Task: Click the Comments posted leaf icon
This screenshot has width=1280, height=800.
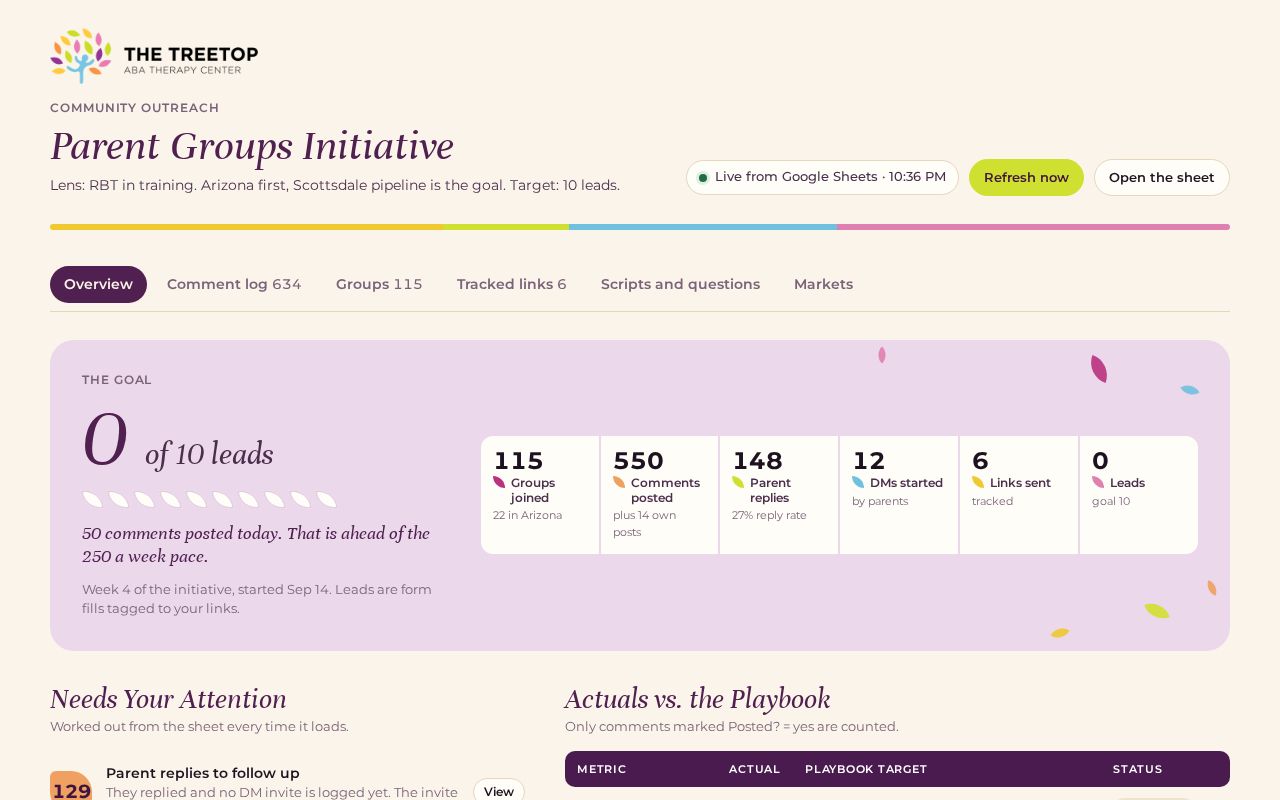Action: (x=619, y=482)
